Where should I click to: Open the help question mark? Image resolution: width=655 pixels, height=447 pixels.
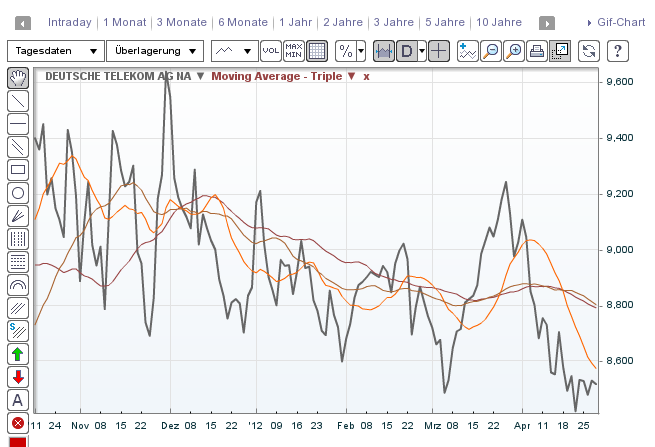click(x=617, y=51)
